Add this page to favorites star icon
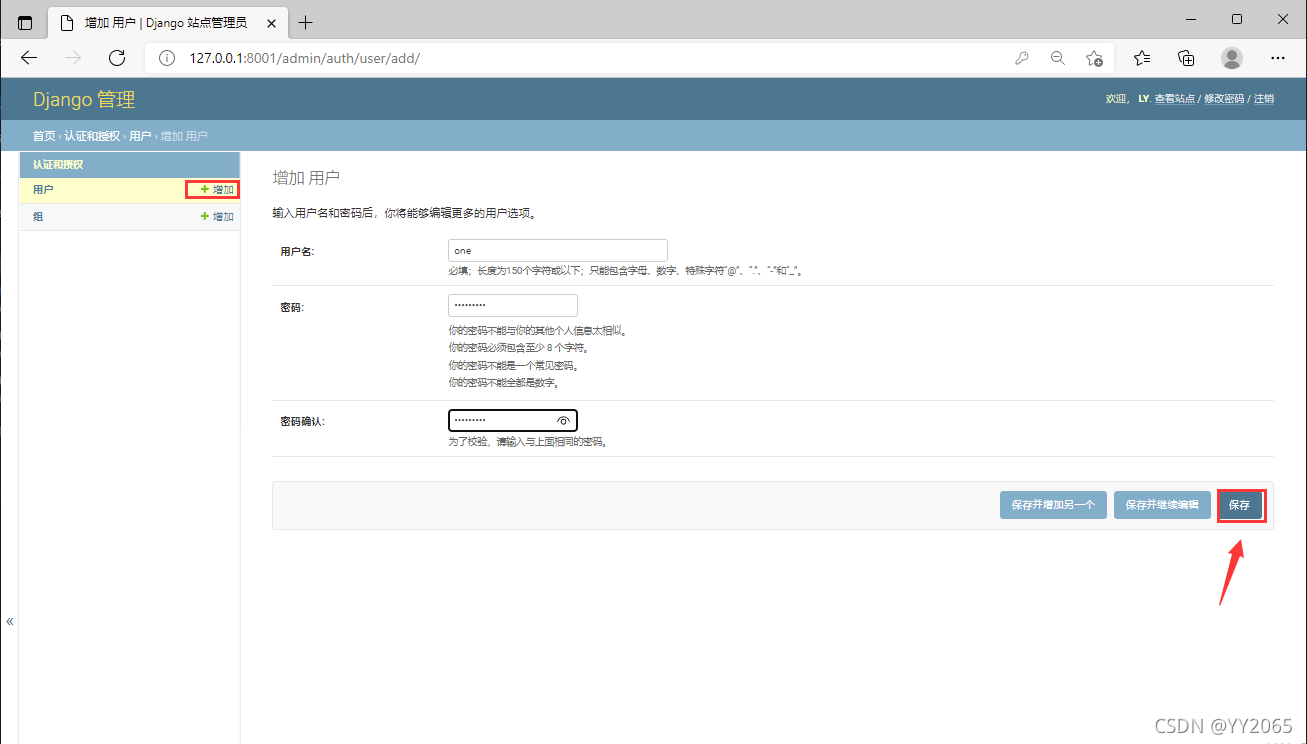Viewport: 1307px width, 744px height. click(1095, 58)
